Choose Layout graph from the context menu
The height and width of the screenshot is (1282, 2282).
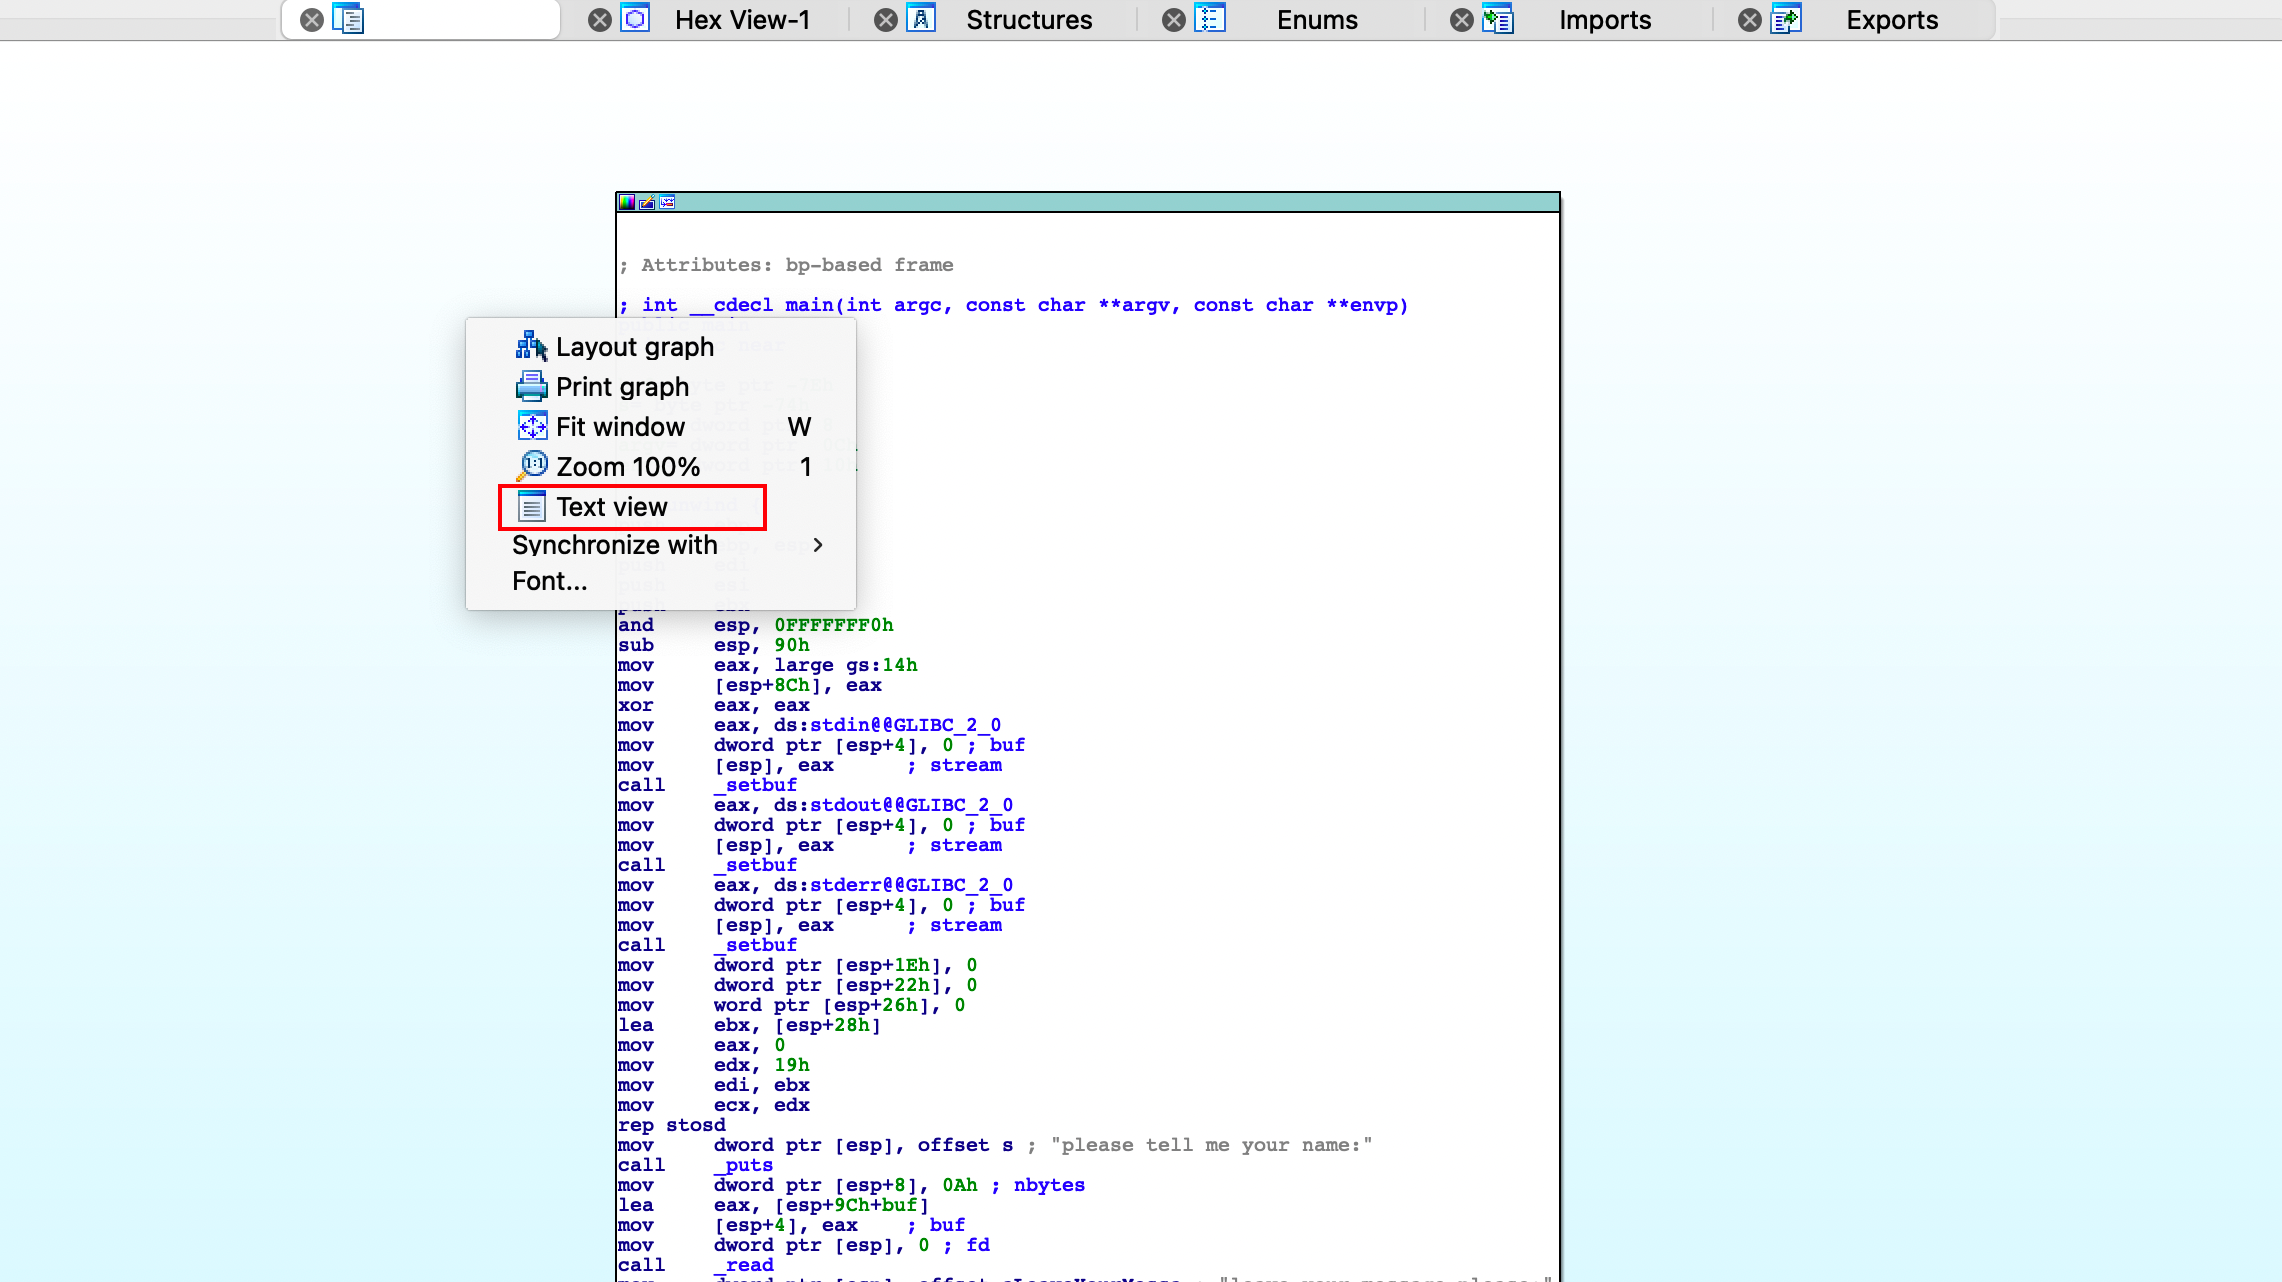[634, 347]
